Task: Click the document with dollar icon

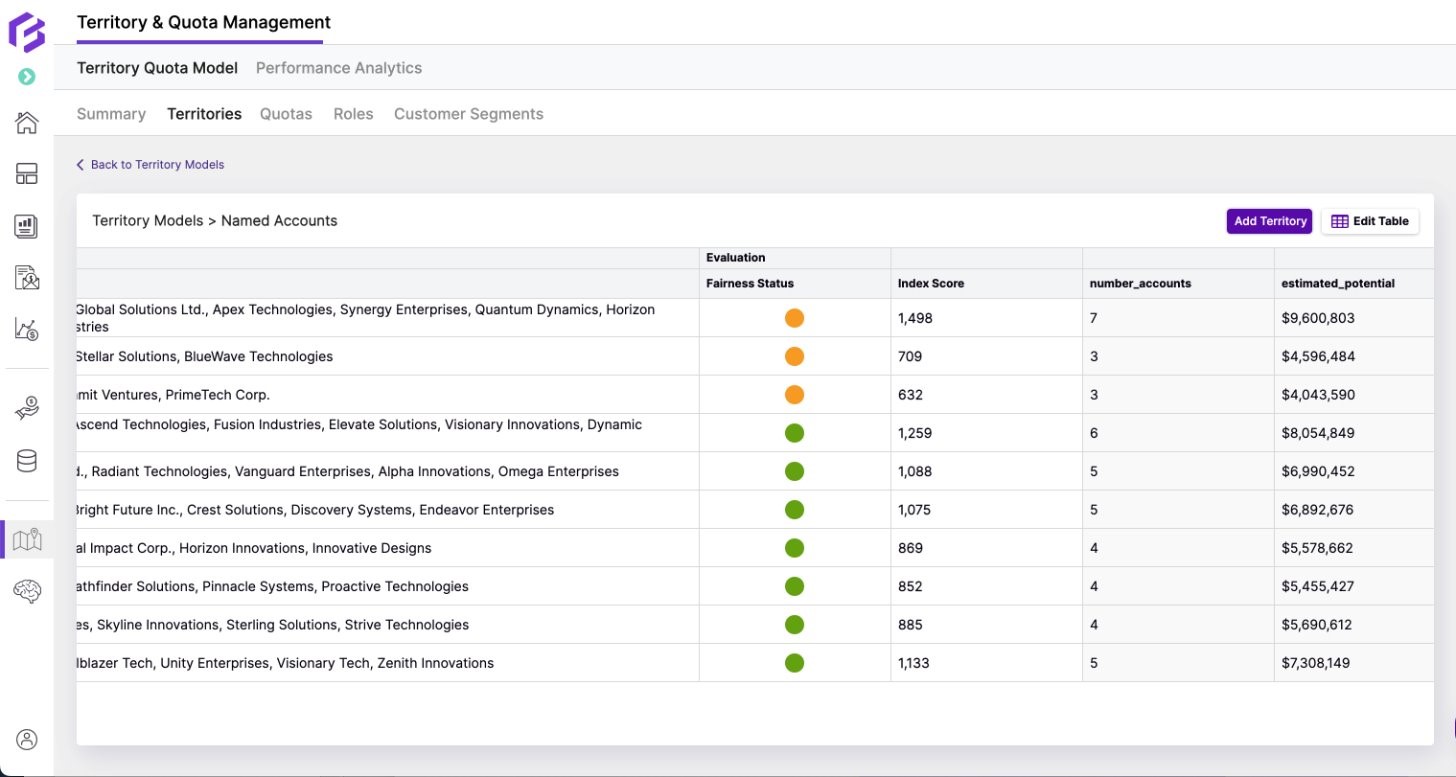Action: tap(27, 277)
